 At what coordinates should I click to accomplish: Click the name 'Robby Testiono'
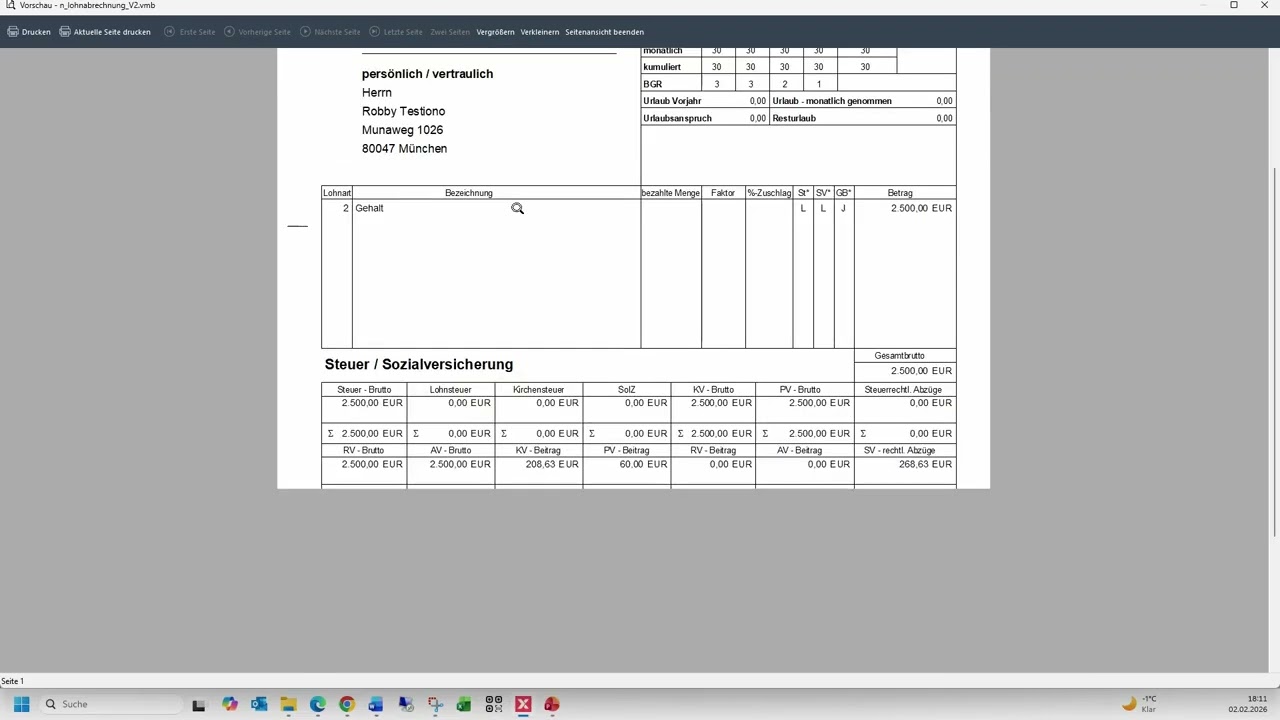(x=403, y=111)
